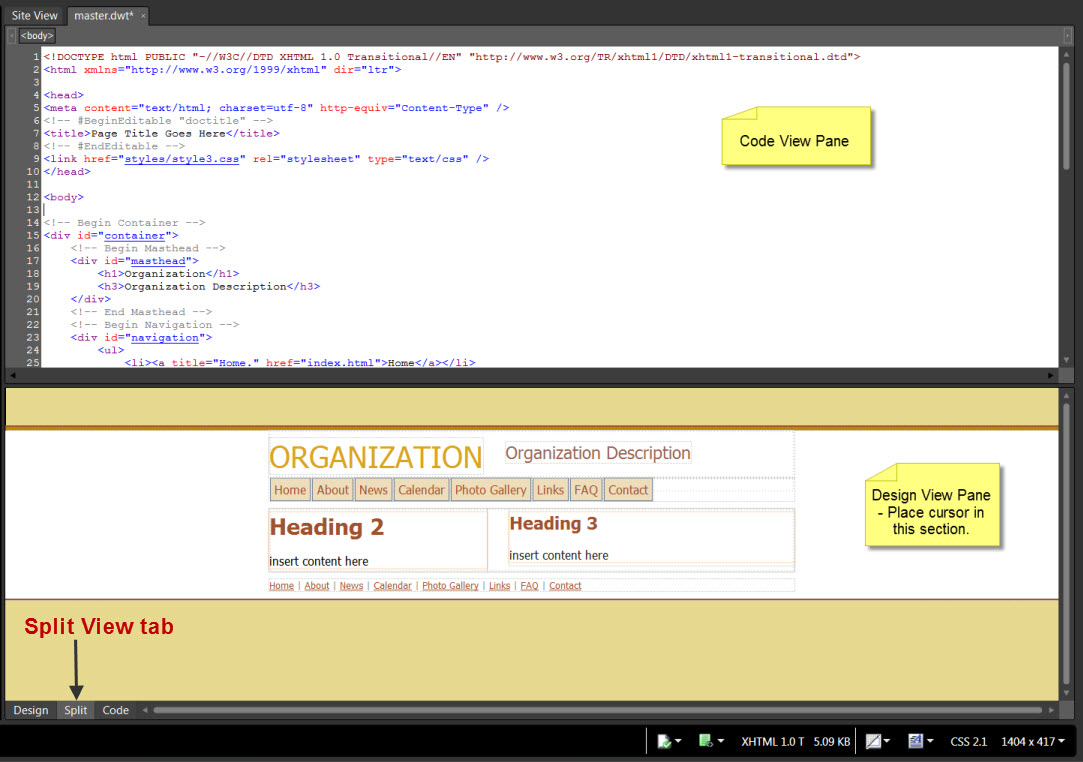Open dropdown arrow beside the document-checkmark icon

pyautogui.click(x=678, y=741)
